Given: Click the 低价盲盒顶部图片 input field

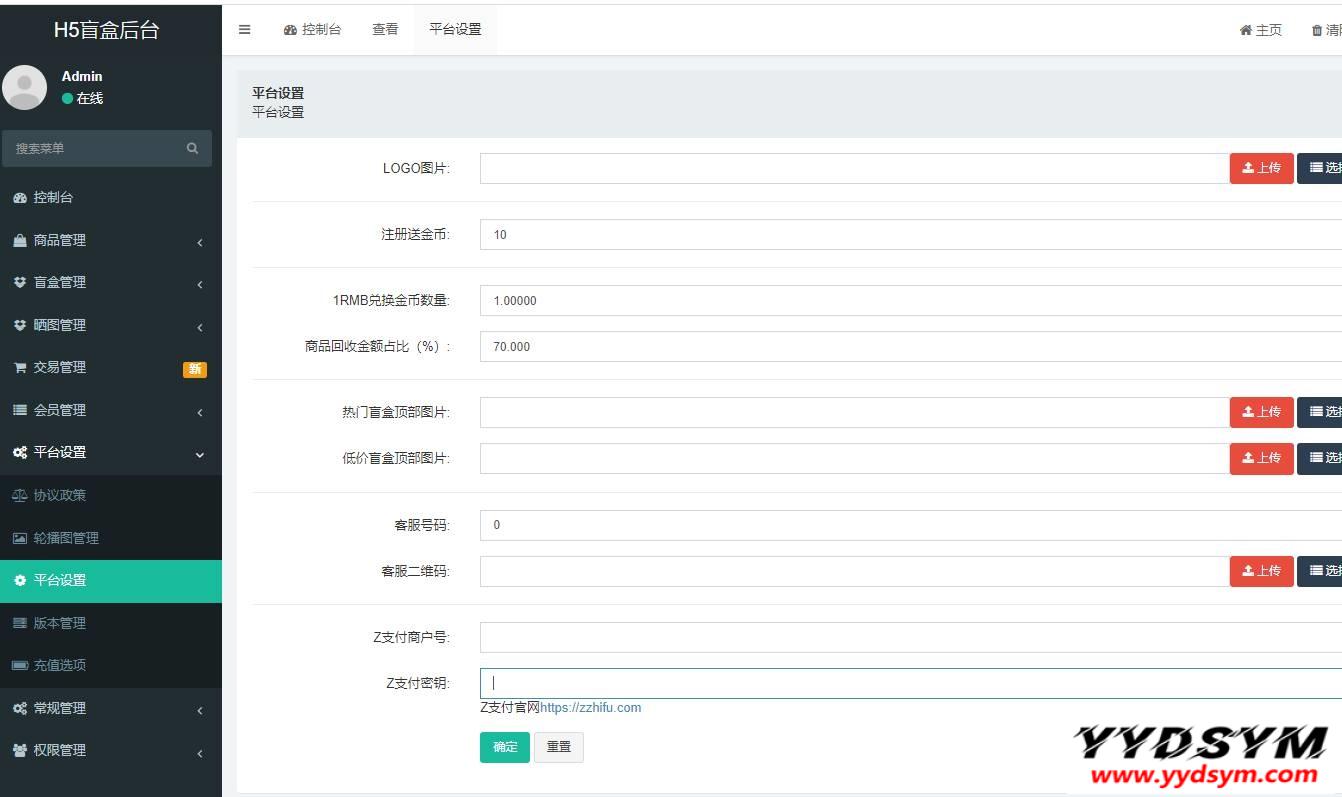Looking at the screenshot, I should [x=855, y=458].
